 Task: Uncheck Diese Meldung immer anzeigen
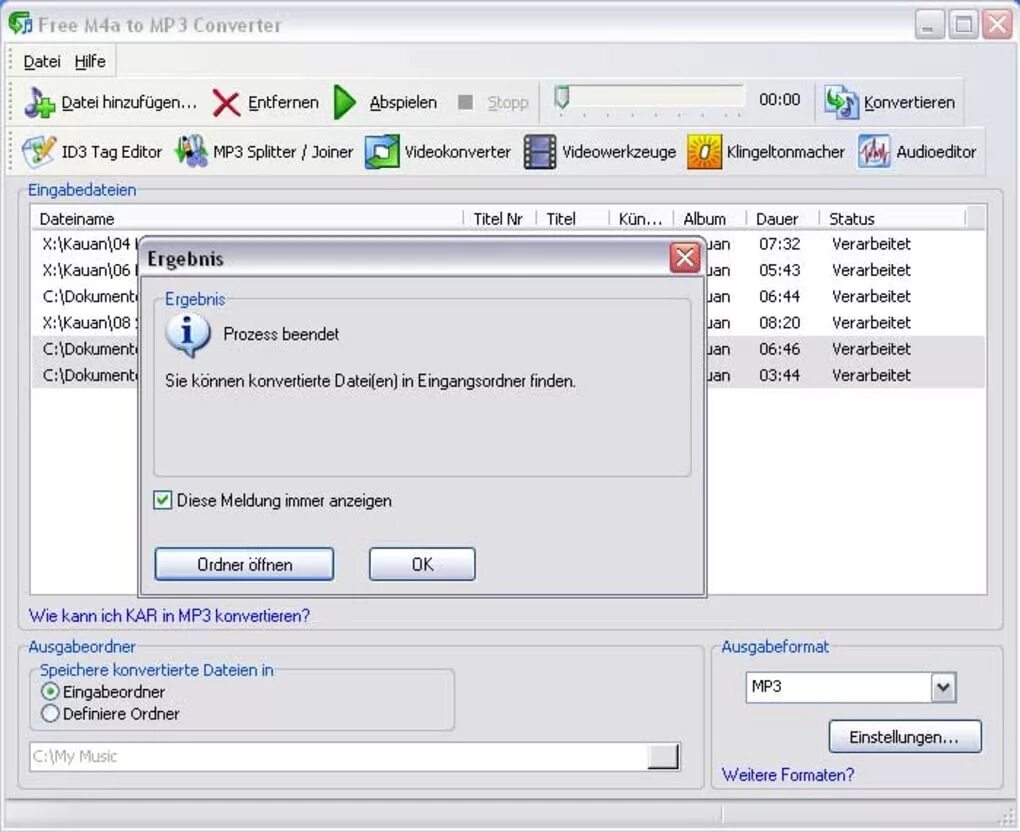[x=163, y=500]
